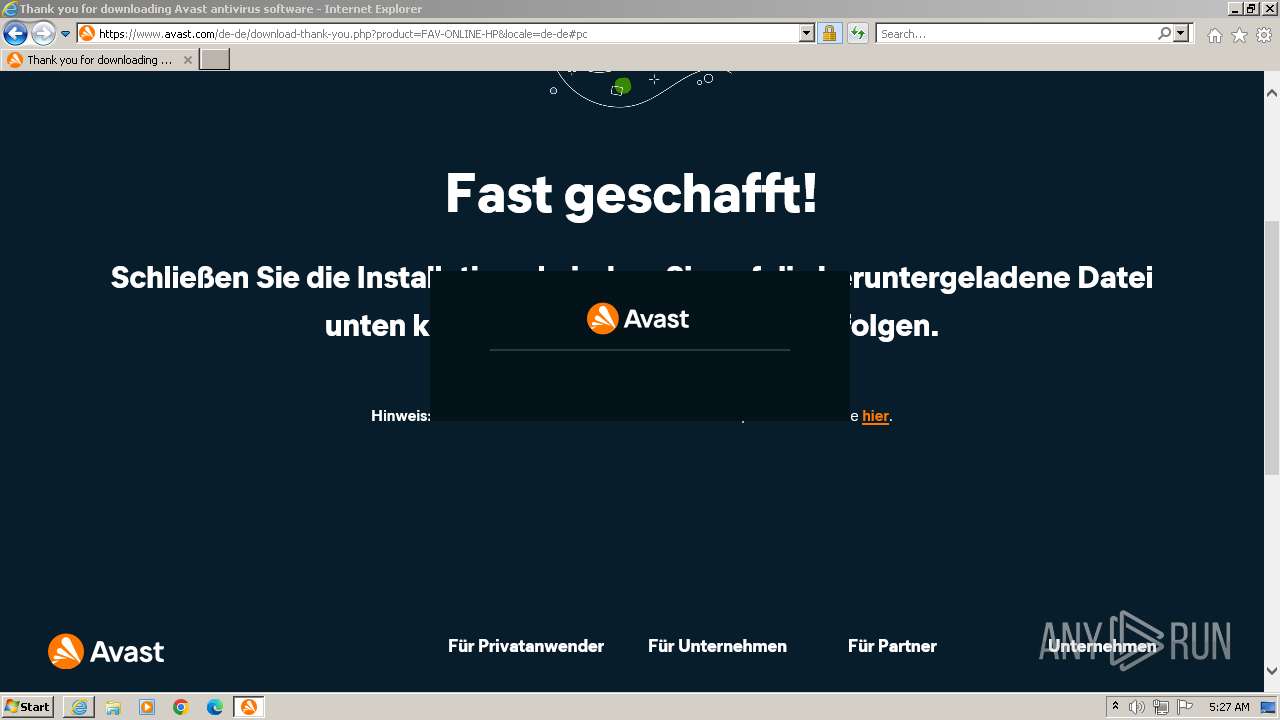Click the security lock icon

tap(829, 33)
